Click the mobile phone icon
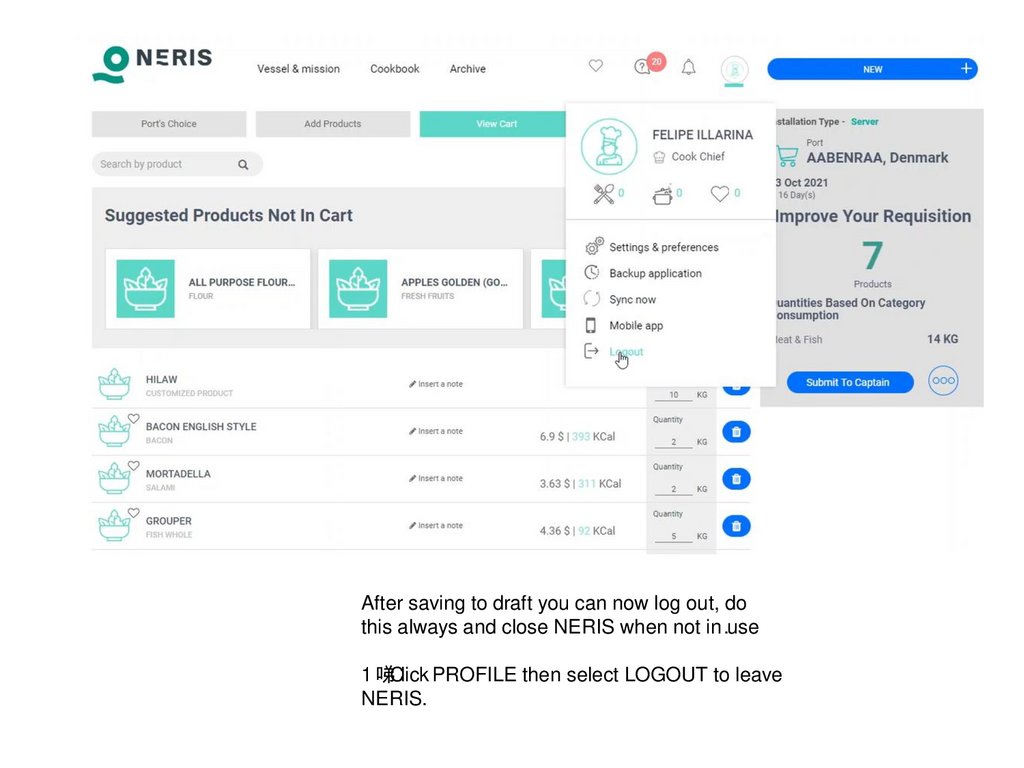 pyautogui.click(x=590, y=325)
